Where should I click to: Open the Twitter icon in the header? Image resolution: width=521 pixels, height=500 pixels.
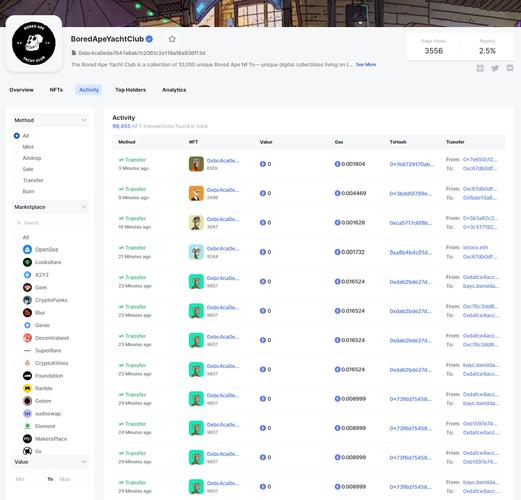click(x=495, y=68)
